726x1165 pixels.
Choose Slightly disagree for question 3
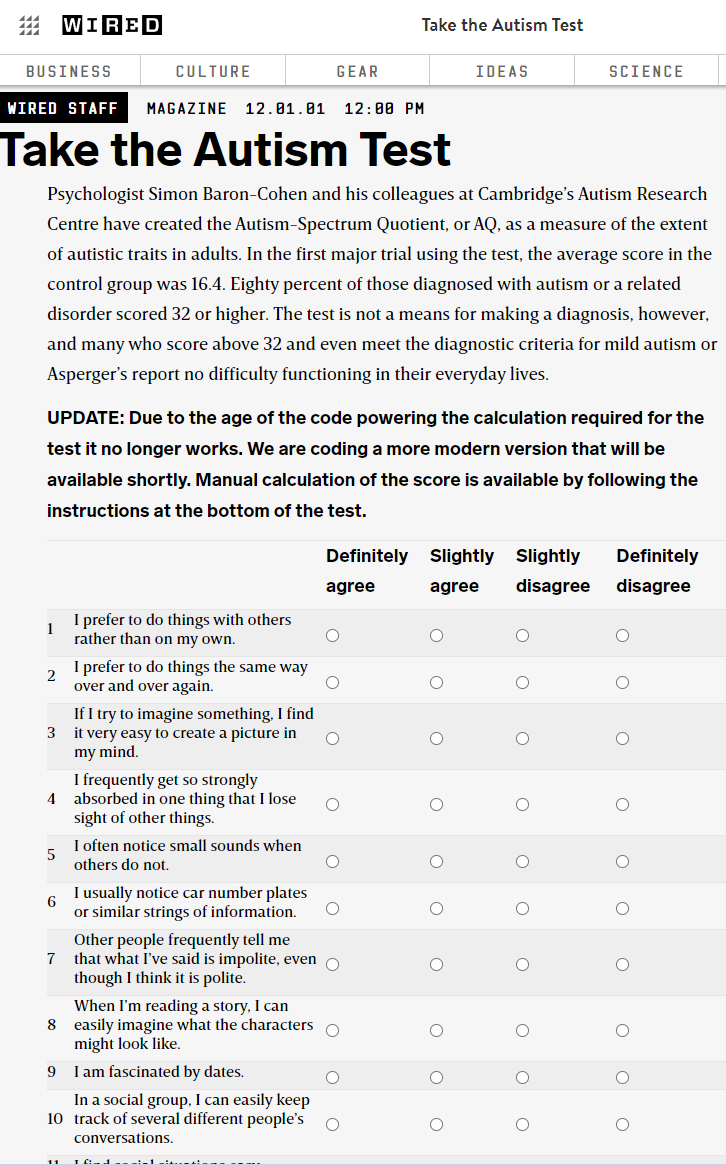coord(523,739)
